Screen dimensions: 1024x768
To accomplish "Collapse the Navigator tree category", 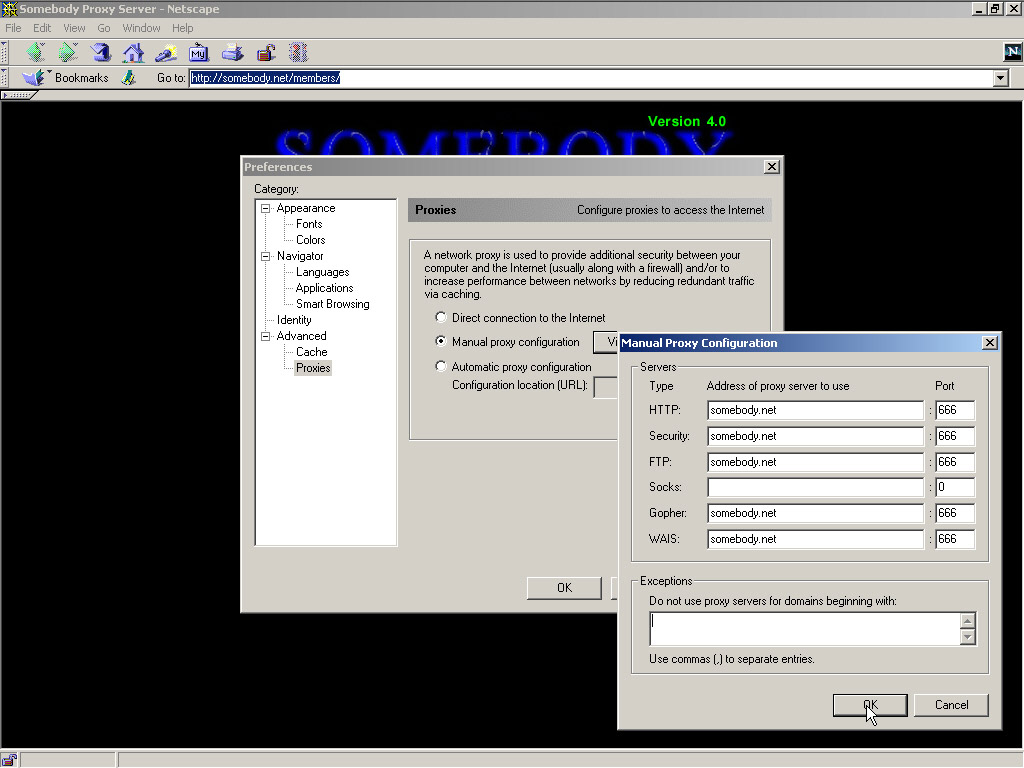I will coord(266,256).
